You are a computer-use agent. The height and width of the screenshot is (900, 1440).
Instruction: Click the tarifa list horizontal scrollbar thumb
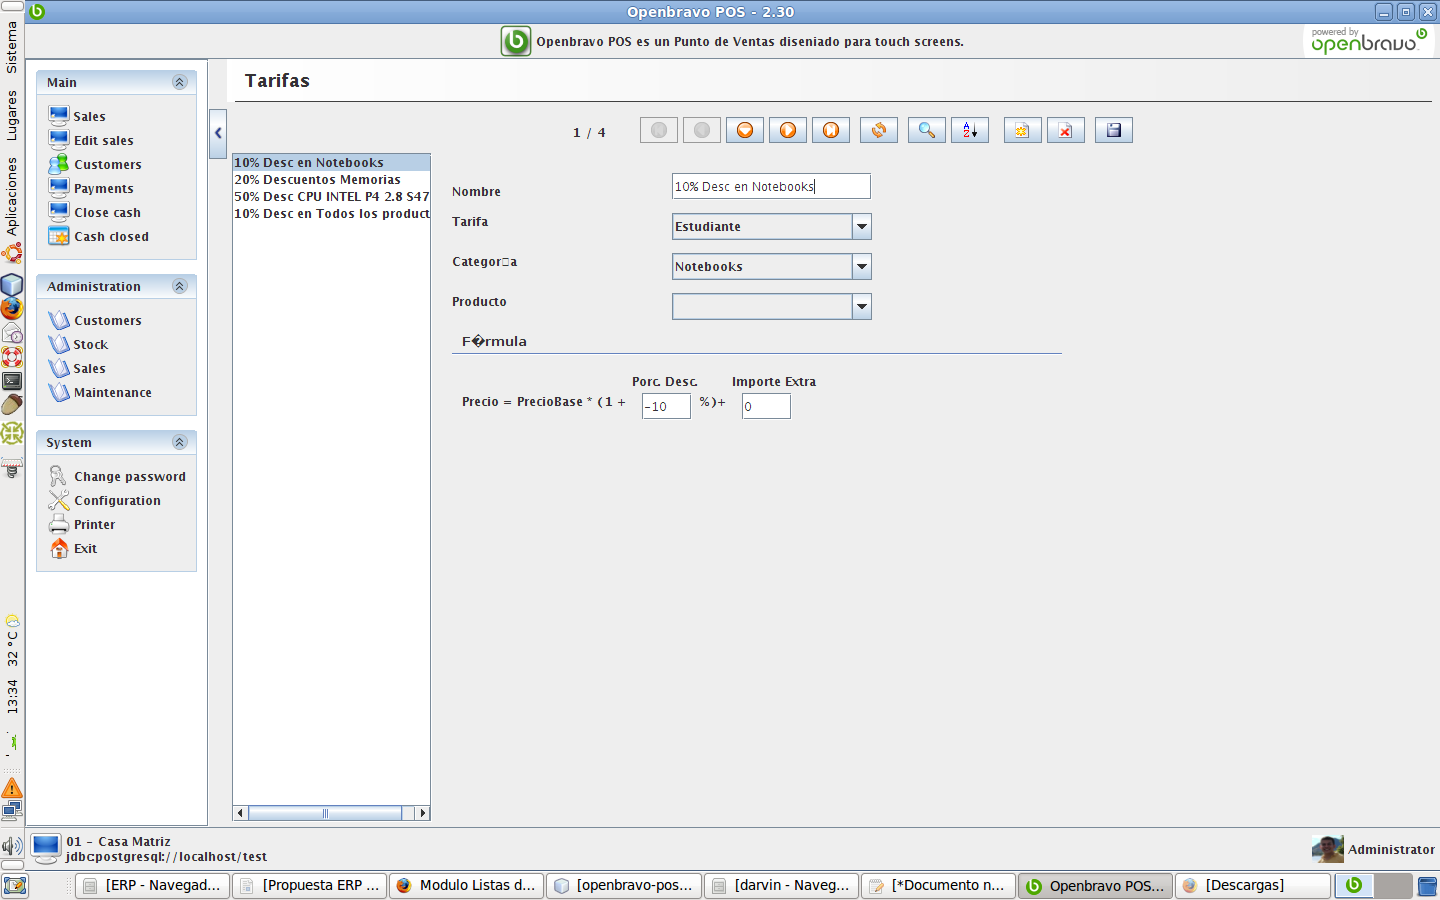pos(325,813)
